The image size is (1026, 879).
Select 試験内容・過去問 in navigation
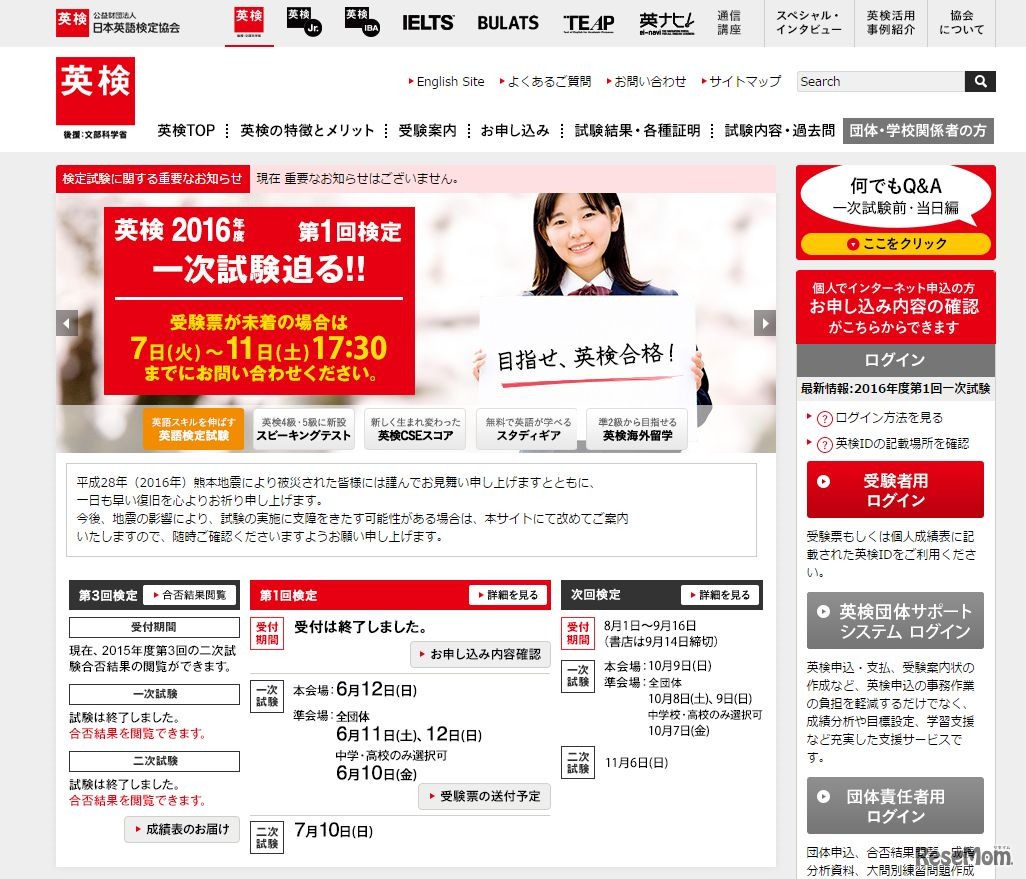(x=779, y=130)
